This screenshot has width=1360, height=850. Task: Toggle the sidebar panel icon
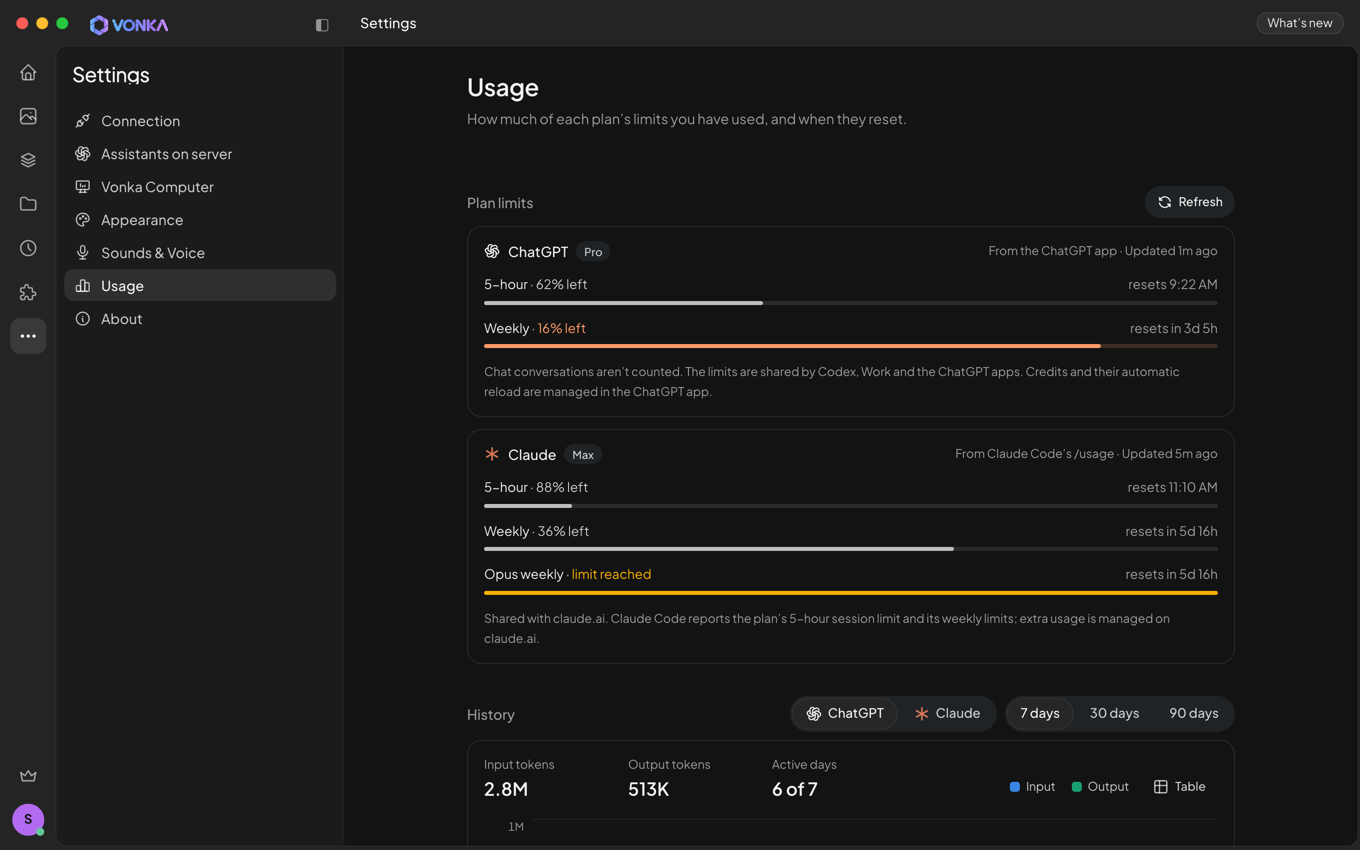tap(322, 25)
